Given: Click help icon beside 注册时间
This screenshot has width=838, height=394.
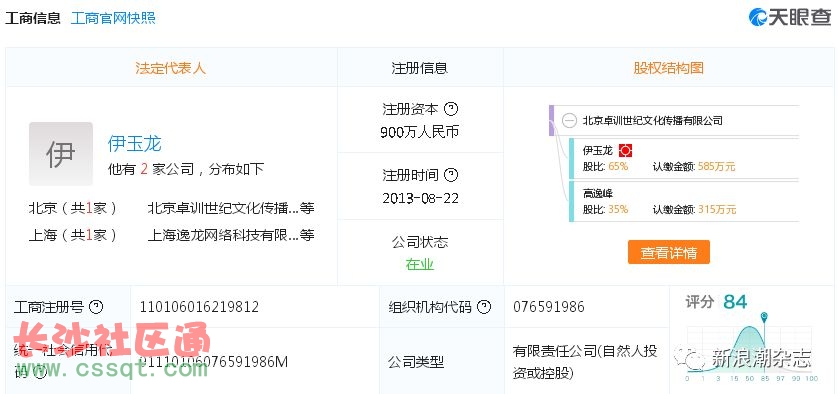Looking at the screenshot, I should (452, 175).
